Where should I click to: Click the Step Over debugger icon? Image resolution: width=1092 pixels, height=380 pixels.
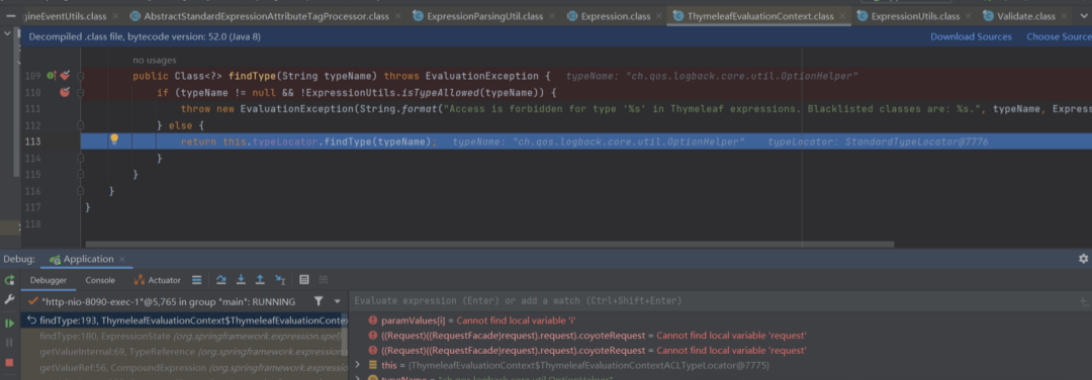tap(221, 280)
